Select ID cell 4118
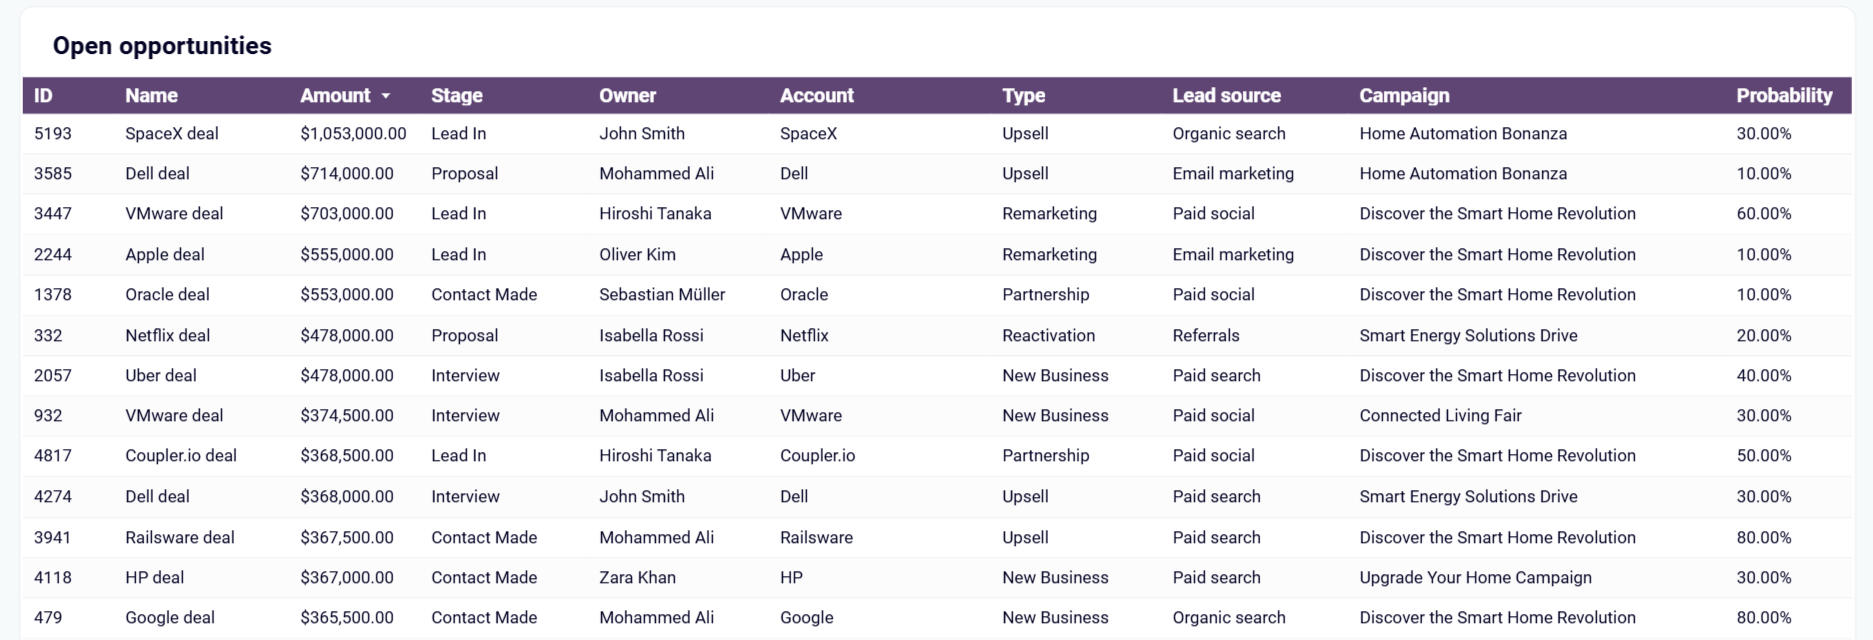Viewport: 1873px width, 640px height. (53, 578)
